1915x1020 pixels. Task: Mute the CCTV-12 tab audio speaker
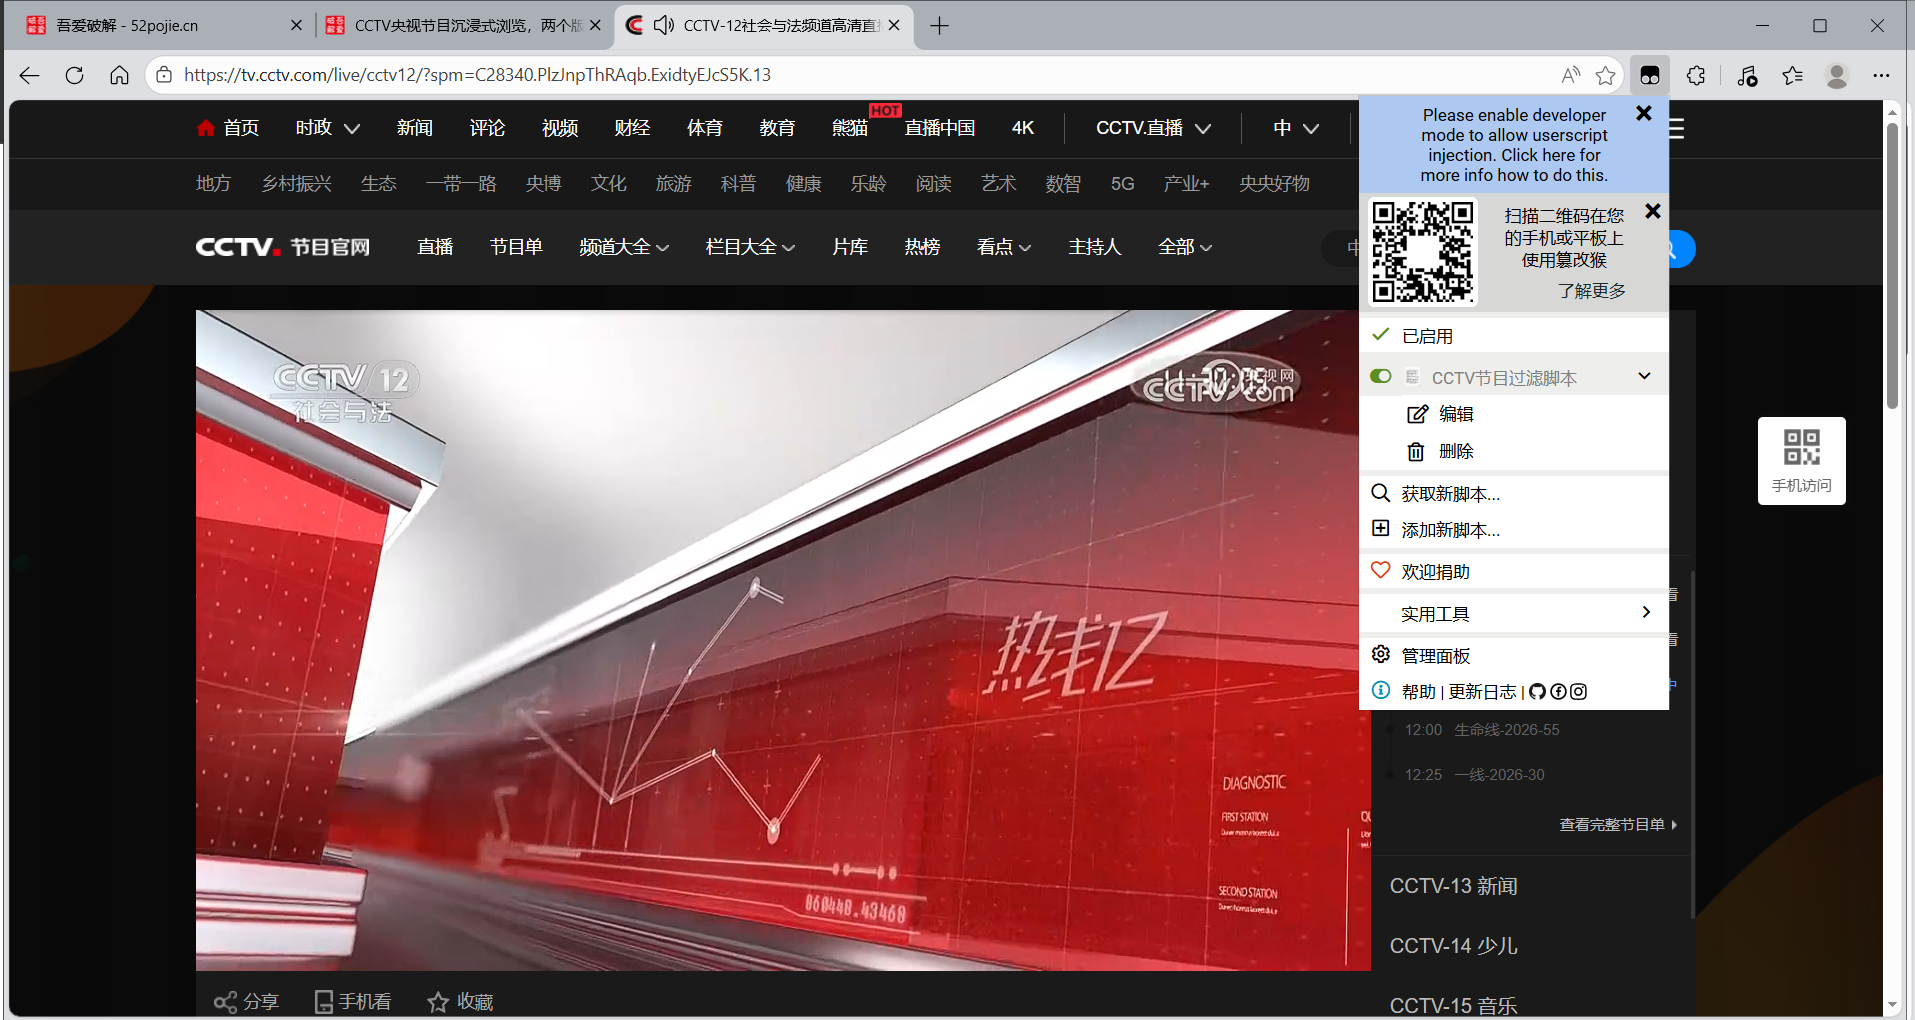[x=663, y=25]
